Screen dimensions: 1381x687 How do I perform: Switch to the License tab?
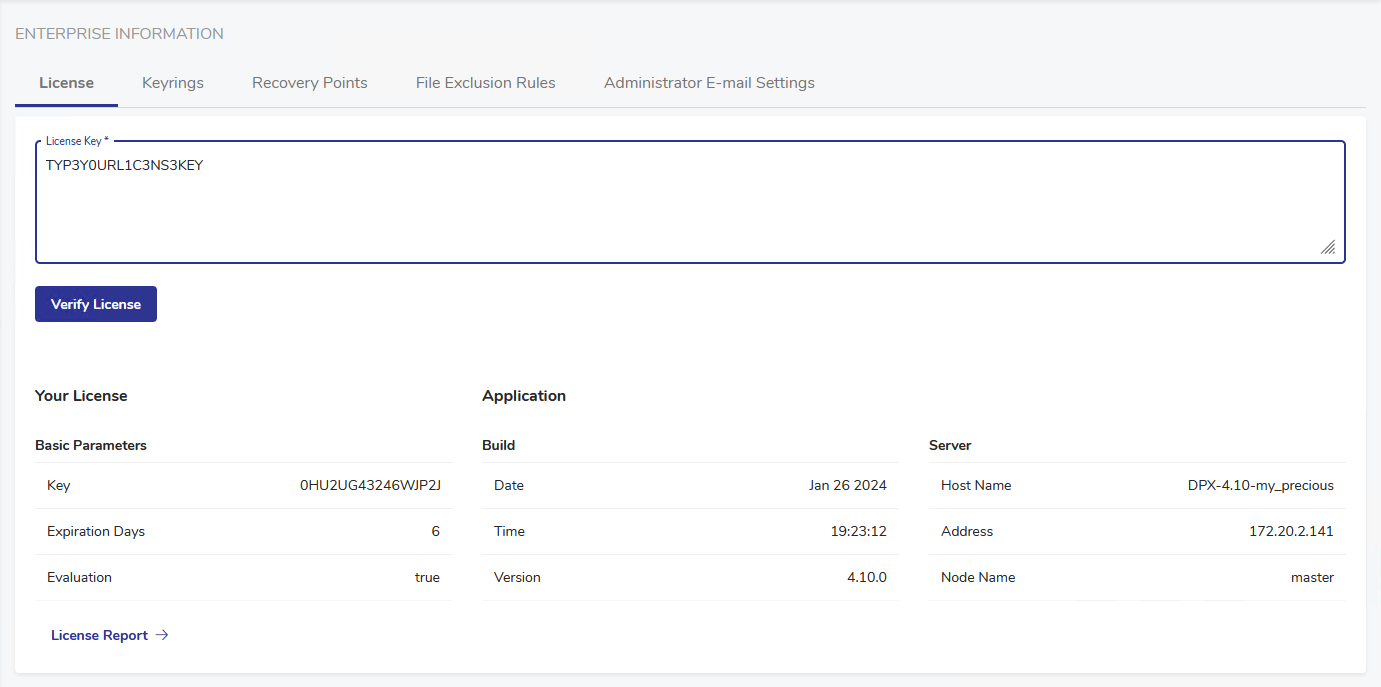66,83
